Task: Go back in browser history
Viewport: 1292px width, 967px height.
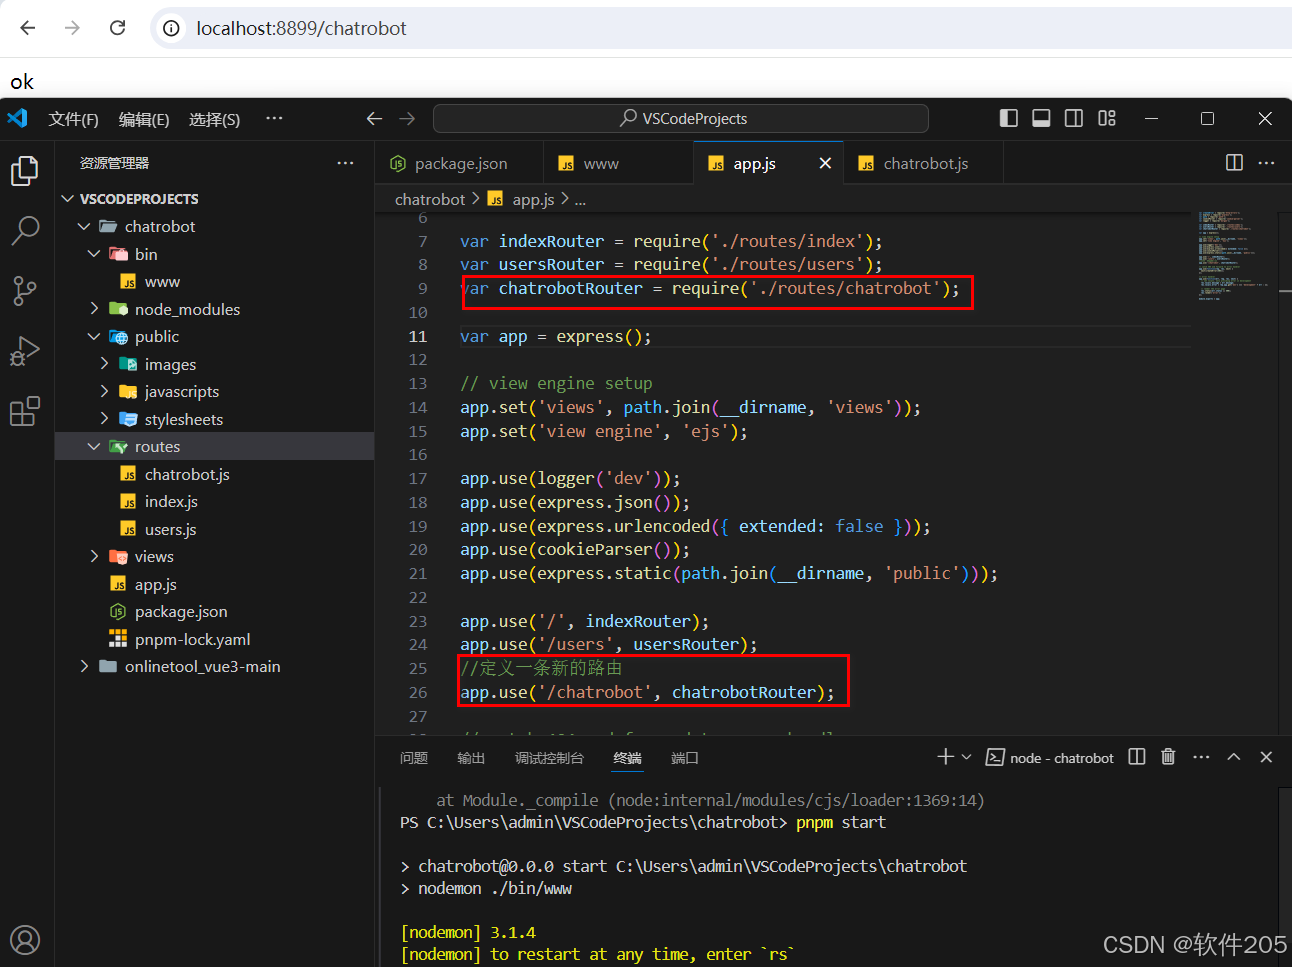Action: point(28,28)
